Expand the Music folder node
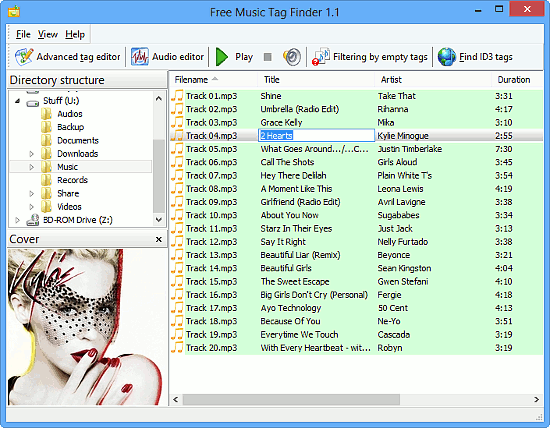This screenshot has width=550, height=428. (31, 167)
